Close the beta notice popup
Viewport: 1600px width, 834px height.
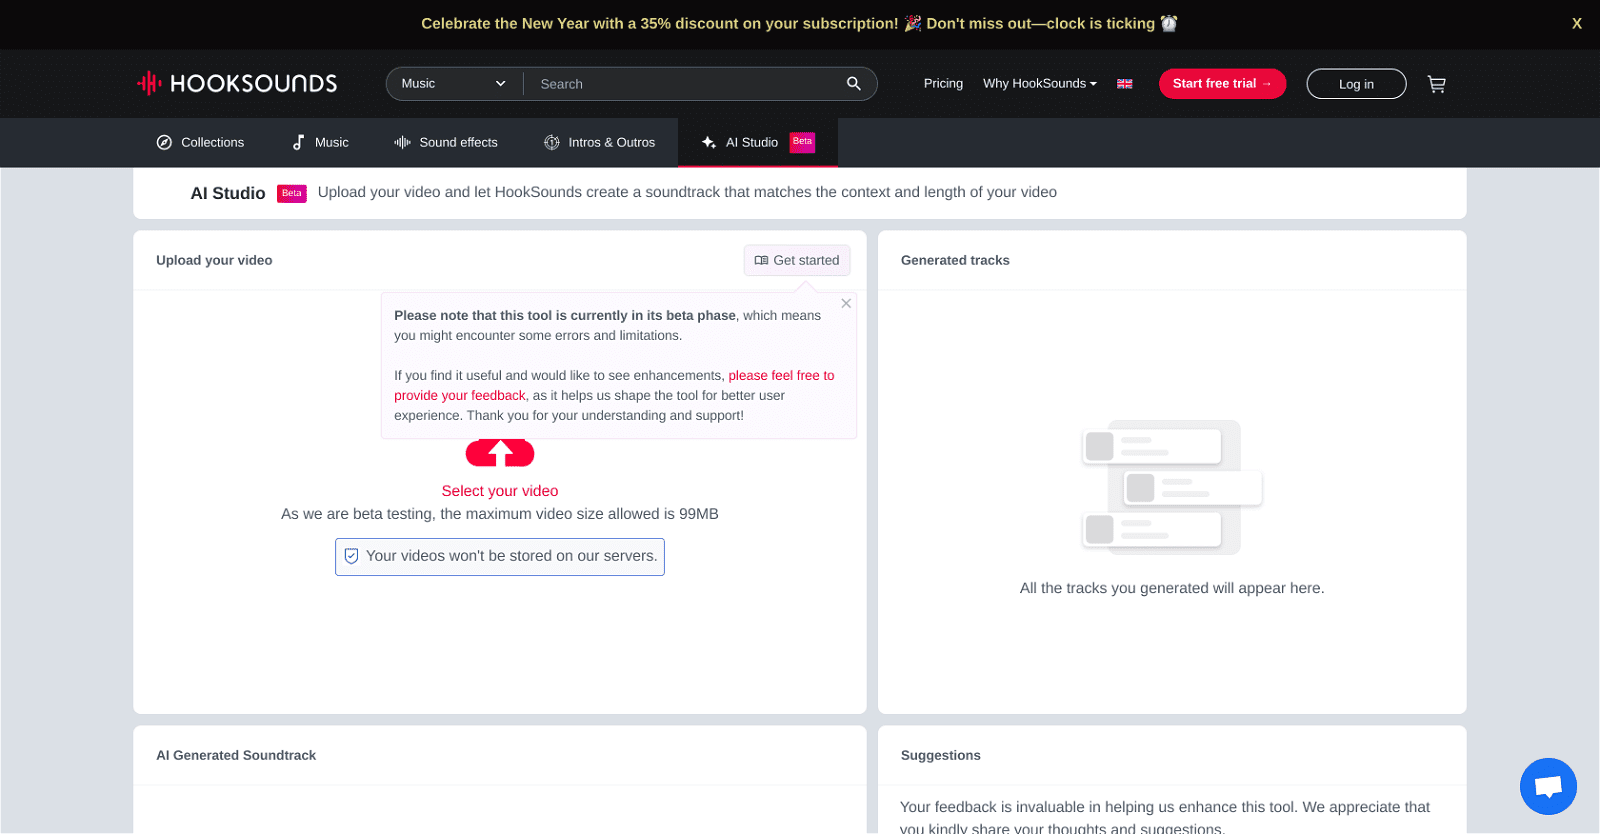click(x=846, y=304)
